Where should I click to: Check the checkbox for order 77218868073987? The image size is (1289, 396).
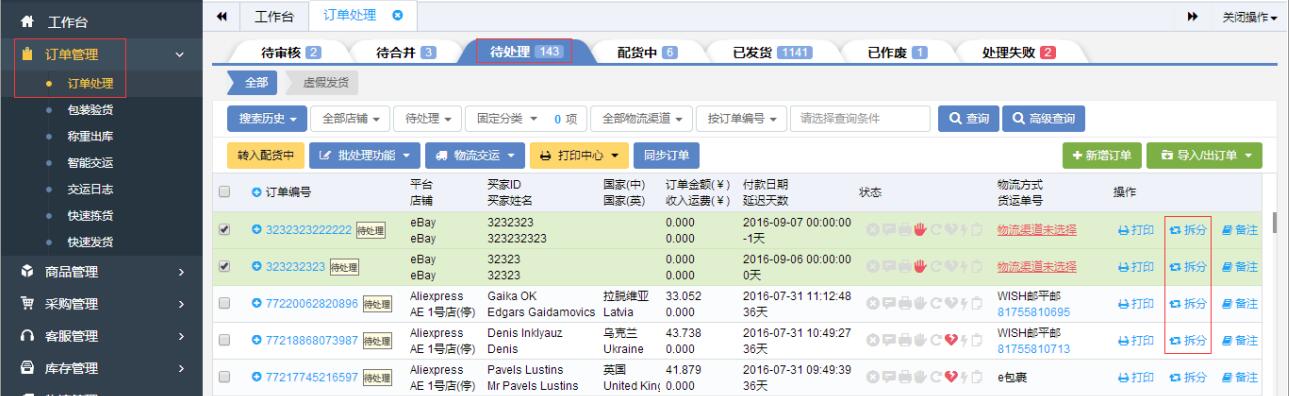pyautogui.click(x=225, y=341)
